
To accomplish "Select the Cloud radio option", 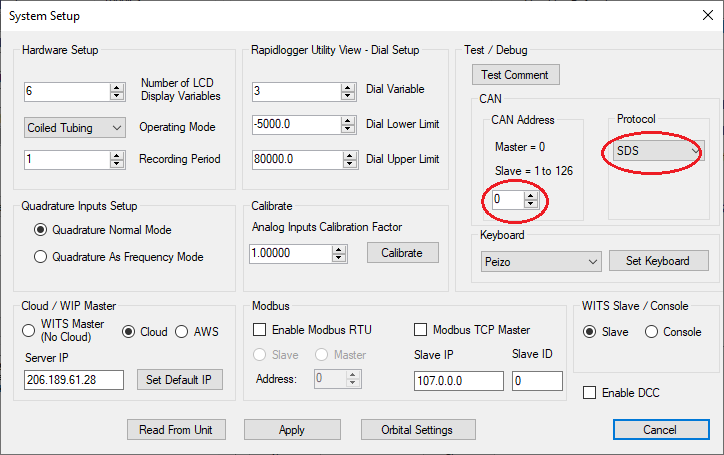I will click(128, 332).
